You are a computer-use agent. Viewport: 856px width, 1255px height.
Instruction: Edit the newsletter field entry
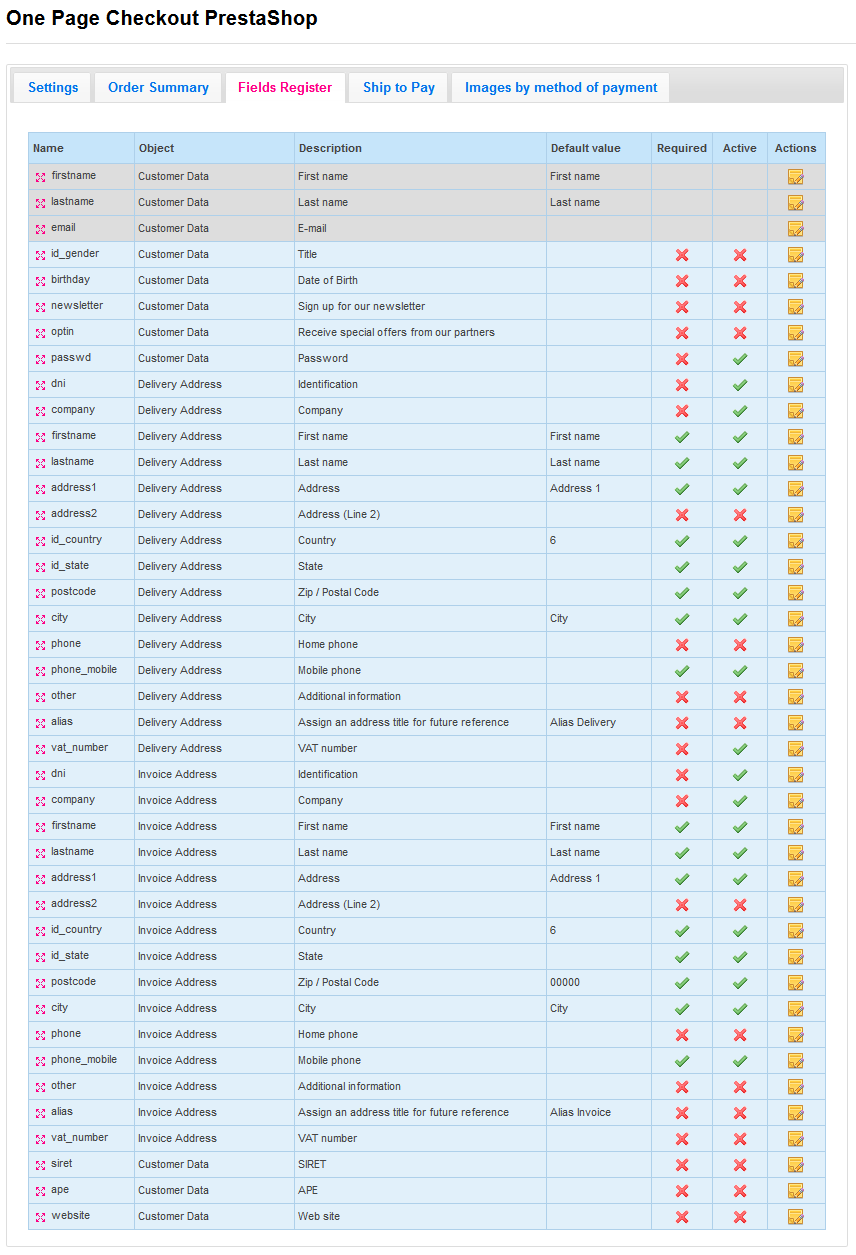tap(796, 307)
